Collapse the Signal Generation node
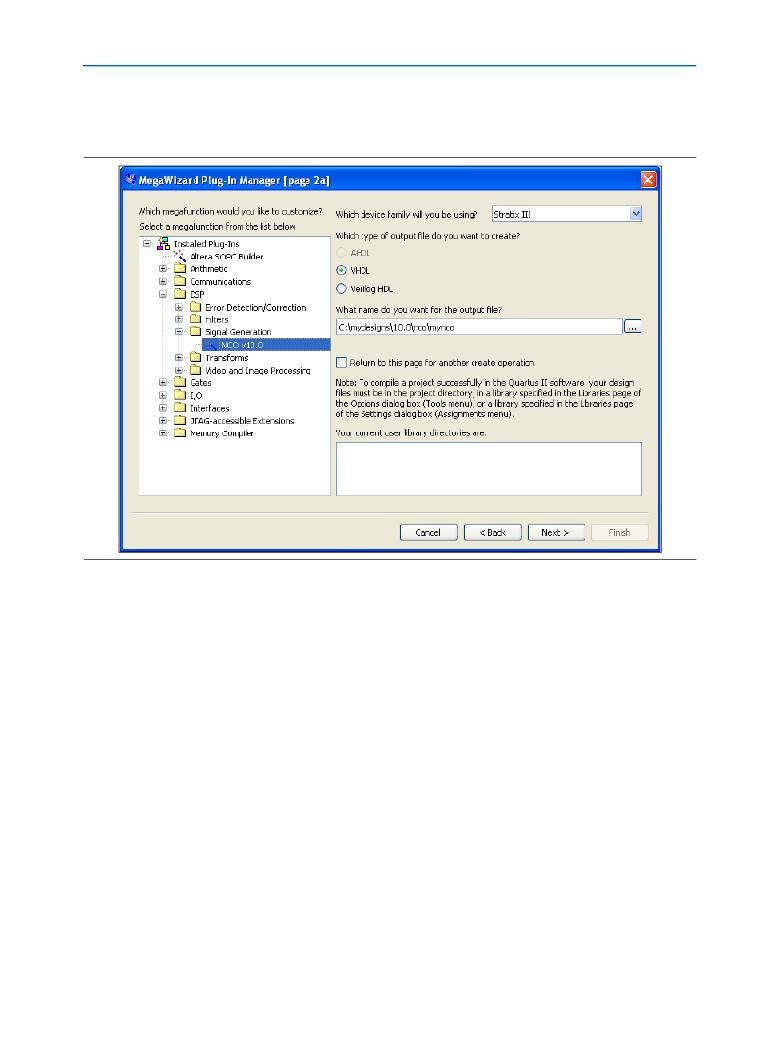 [179, 331]
